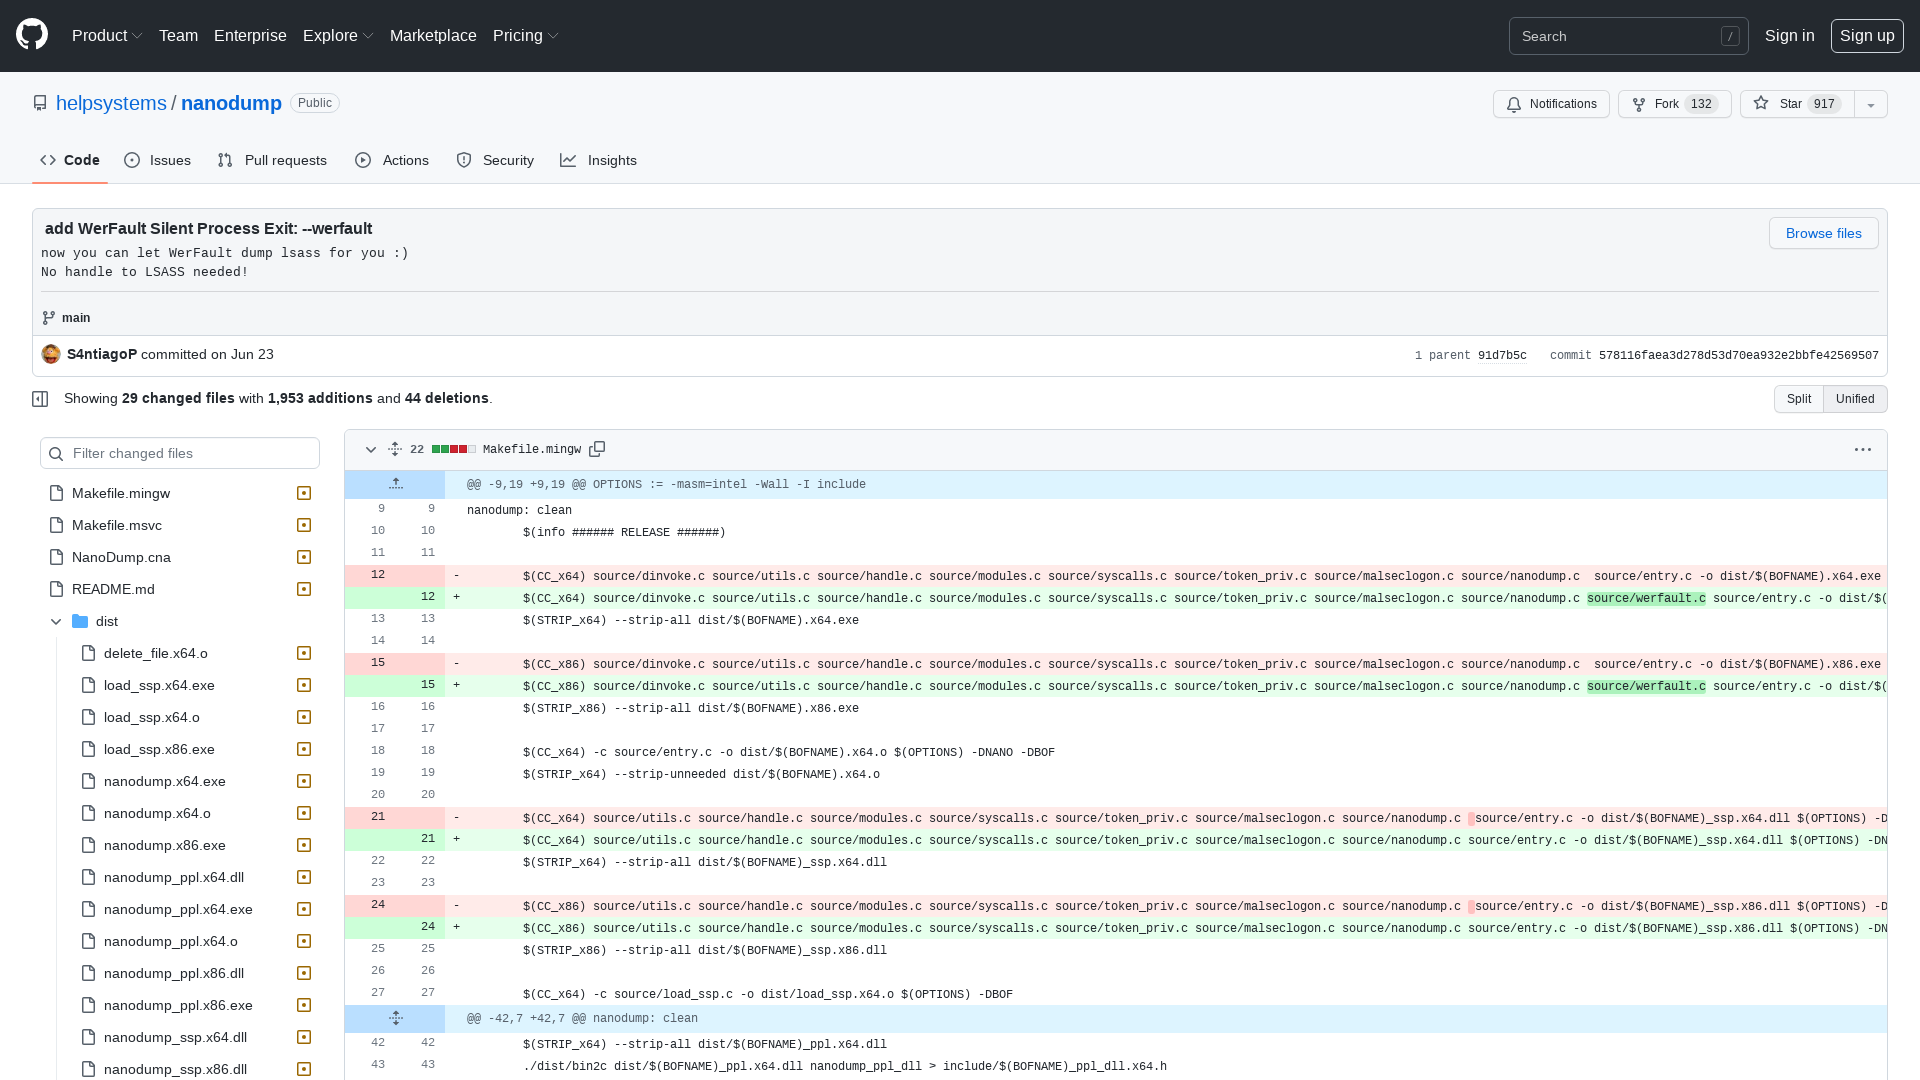Click the star icon on the Star button

point(1761,103)
